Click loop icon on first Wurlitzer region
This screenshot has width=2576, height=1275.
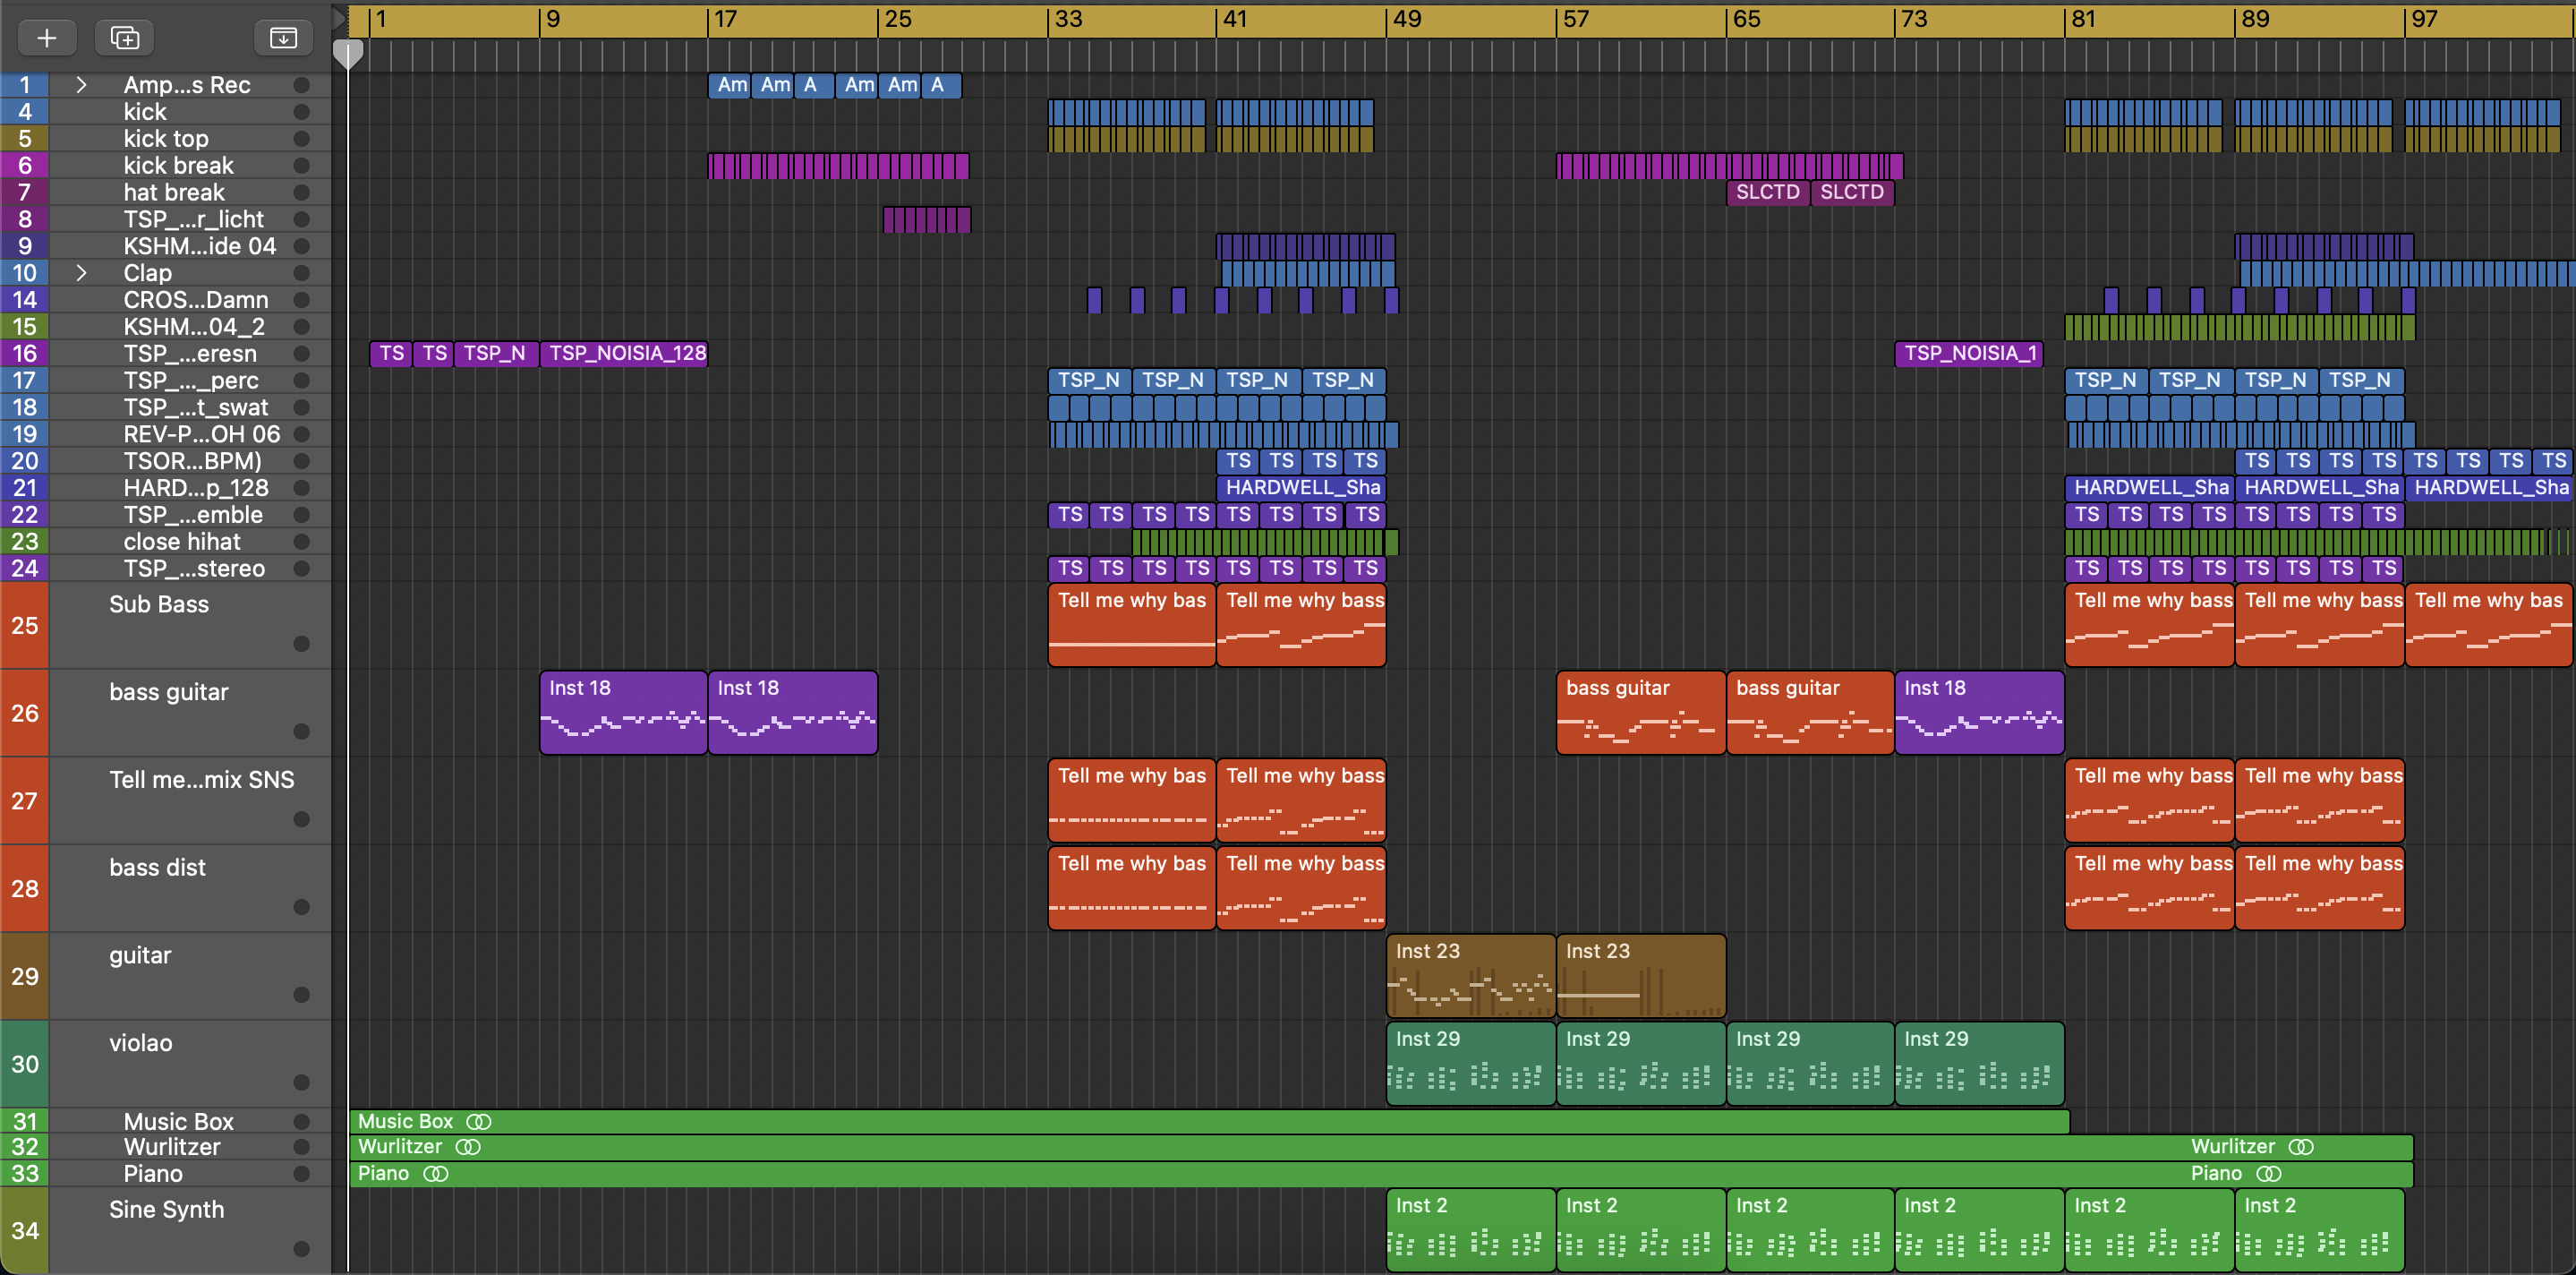pos(468,1147)
